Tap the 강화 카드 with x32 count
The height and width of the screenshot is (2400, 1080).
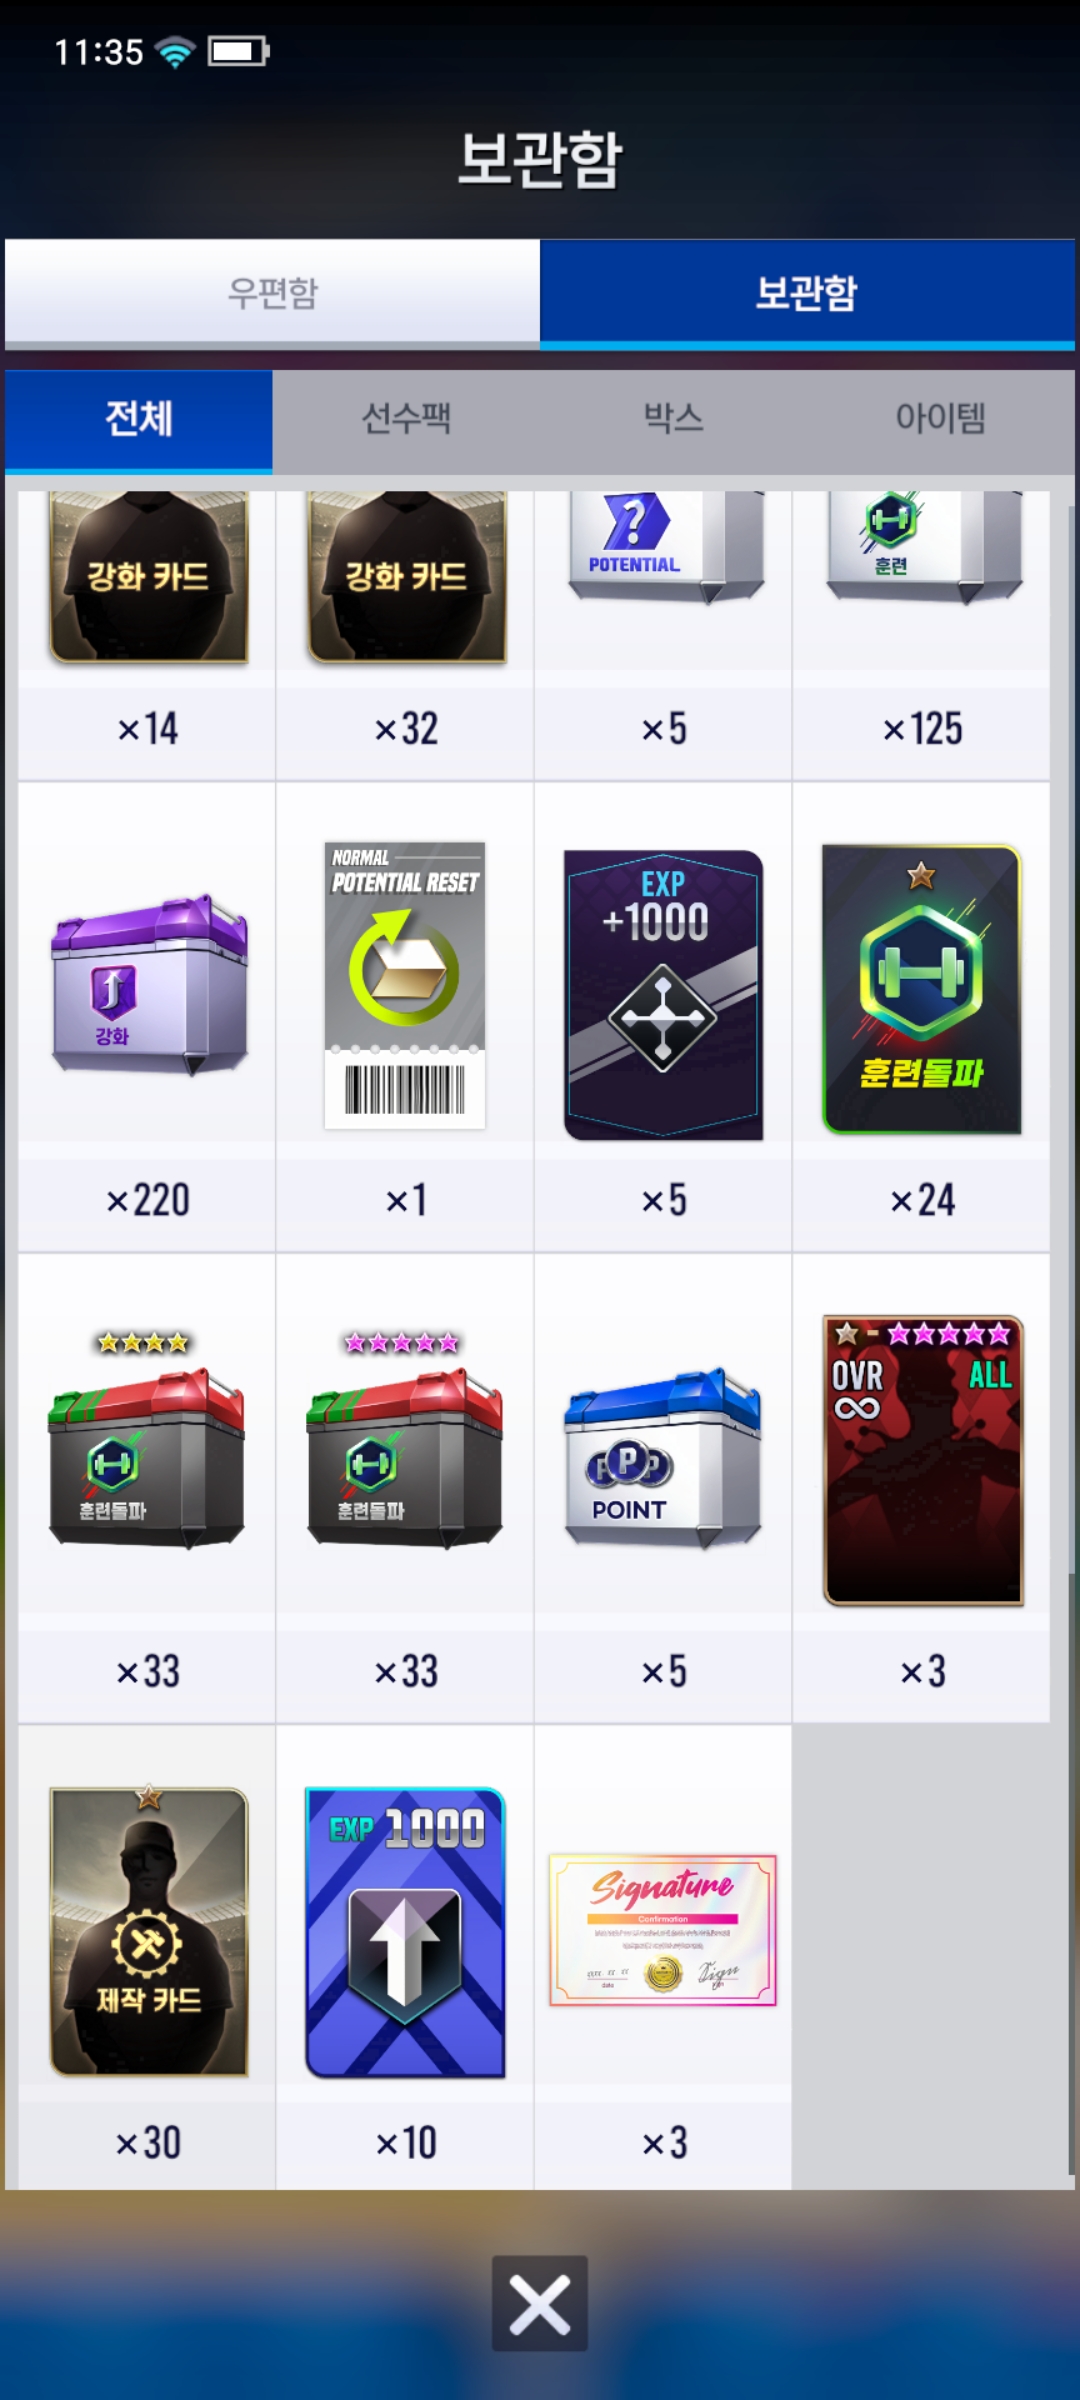(406, 577)
